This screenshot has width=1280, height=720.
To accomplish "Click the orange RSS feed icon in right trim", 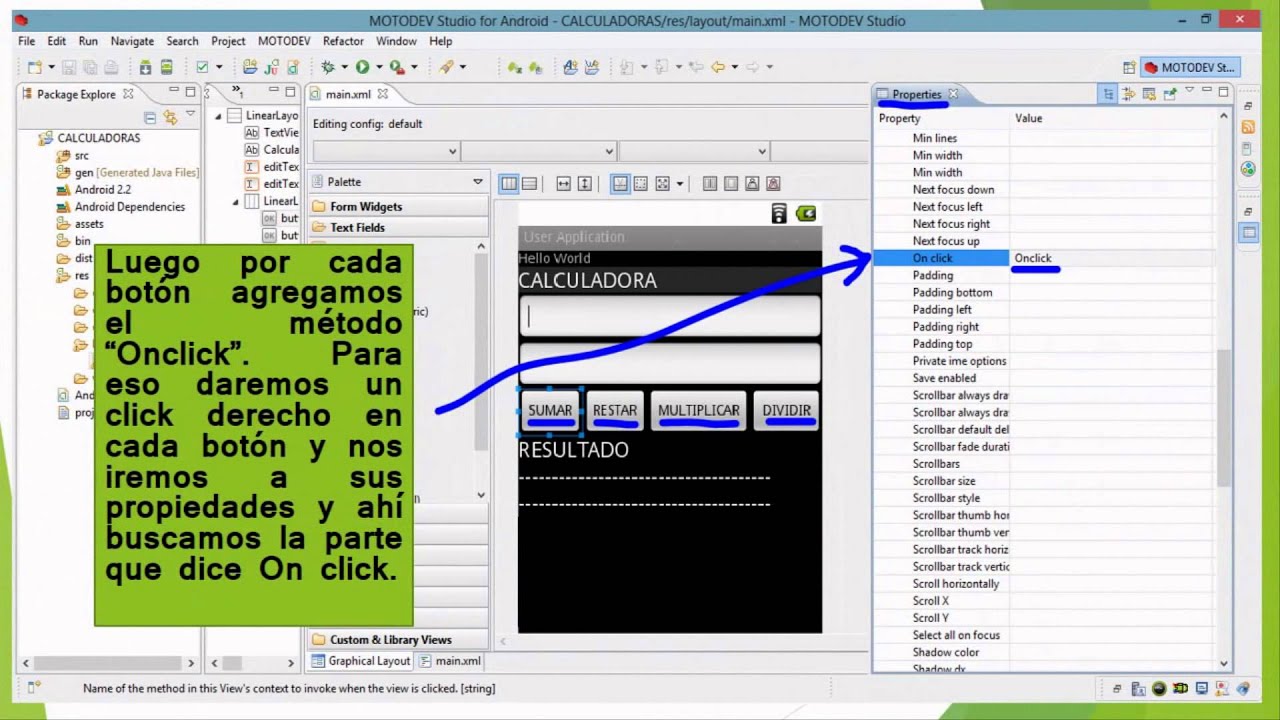I will (1248, 127).
